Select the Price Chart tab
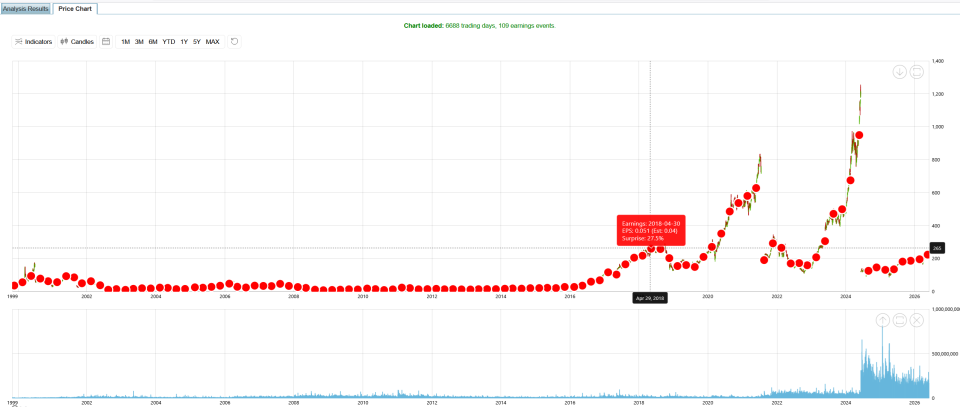 [75, 9]
